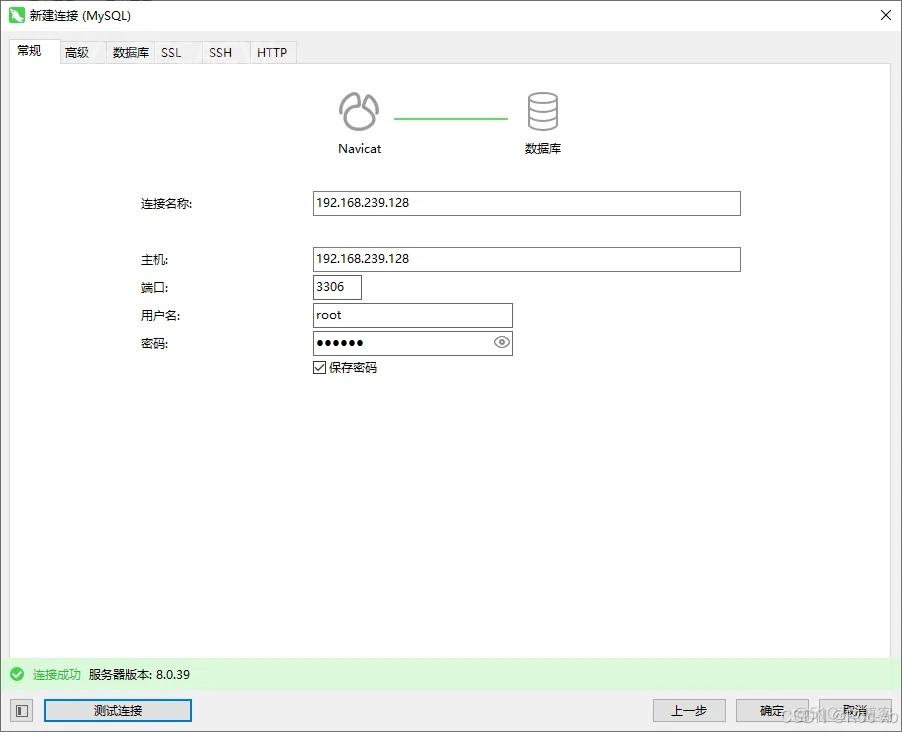The image size is (902, 732).
Task: Focus the 主机 input field
Action: click(526, 259)
